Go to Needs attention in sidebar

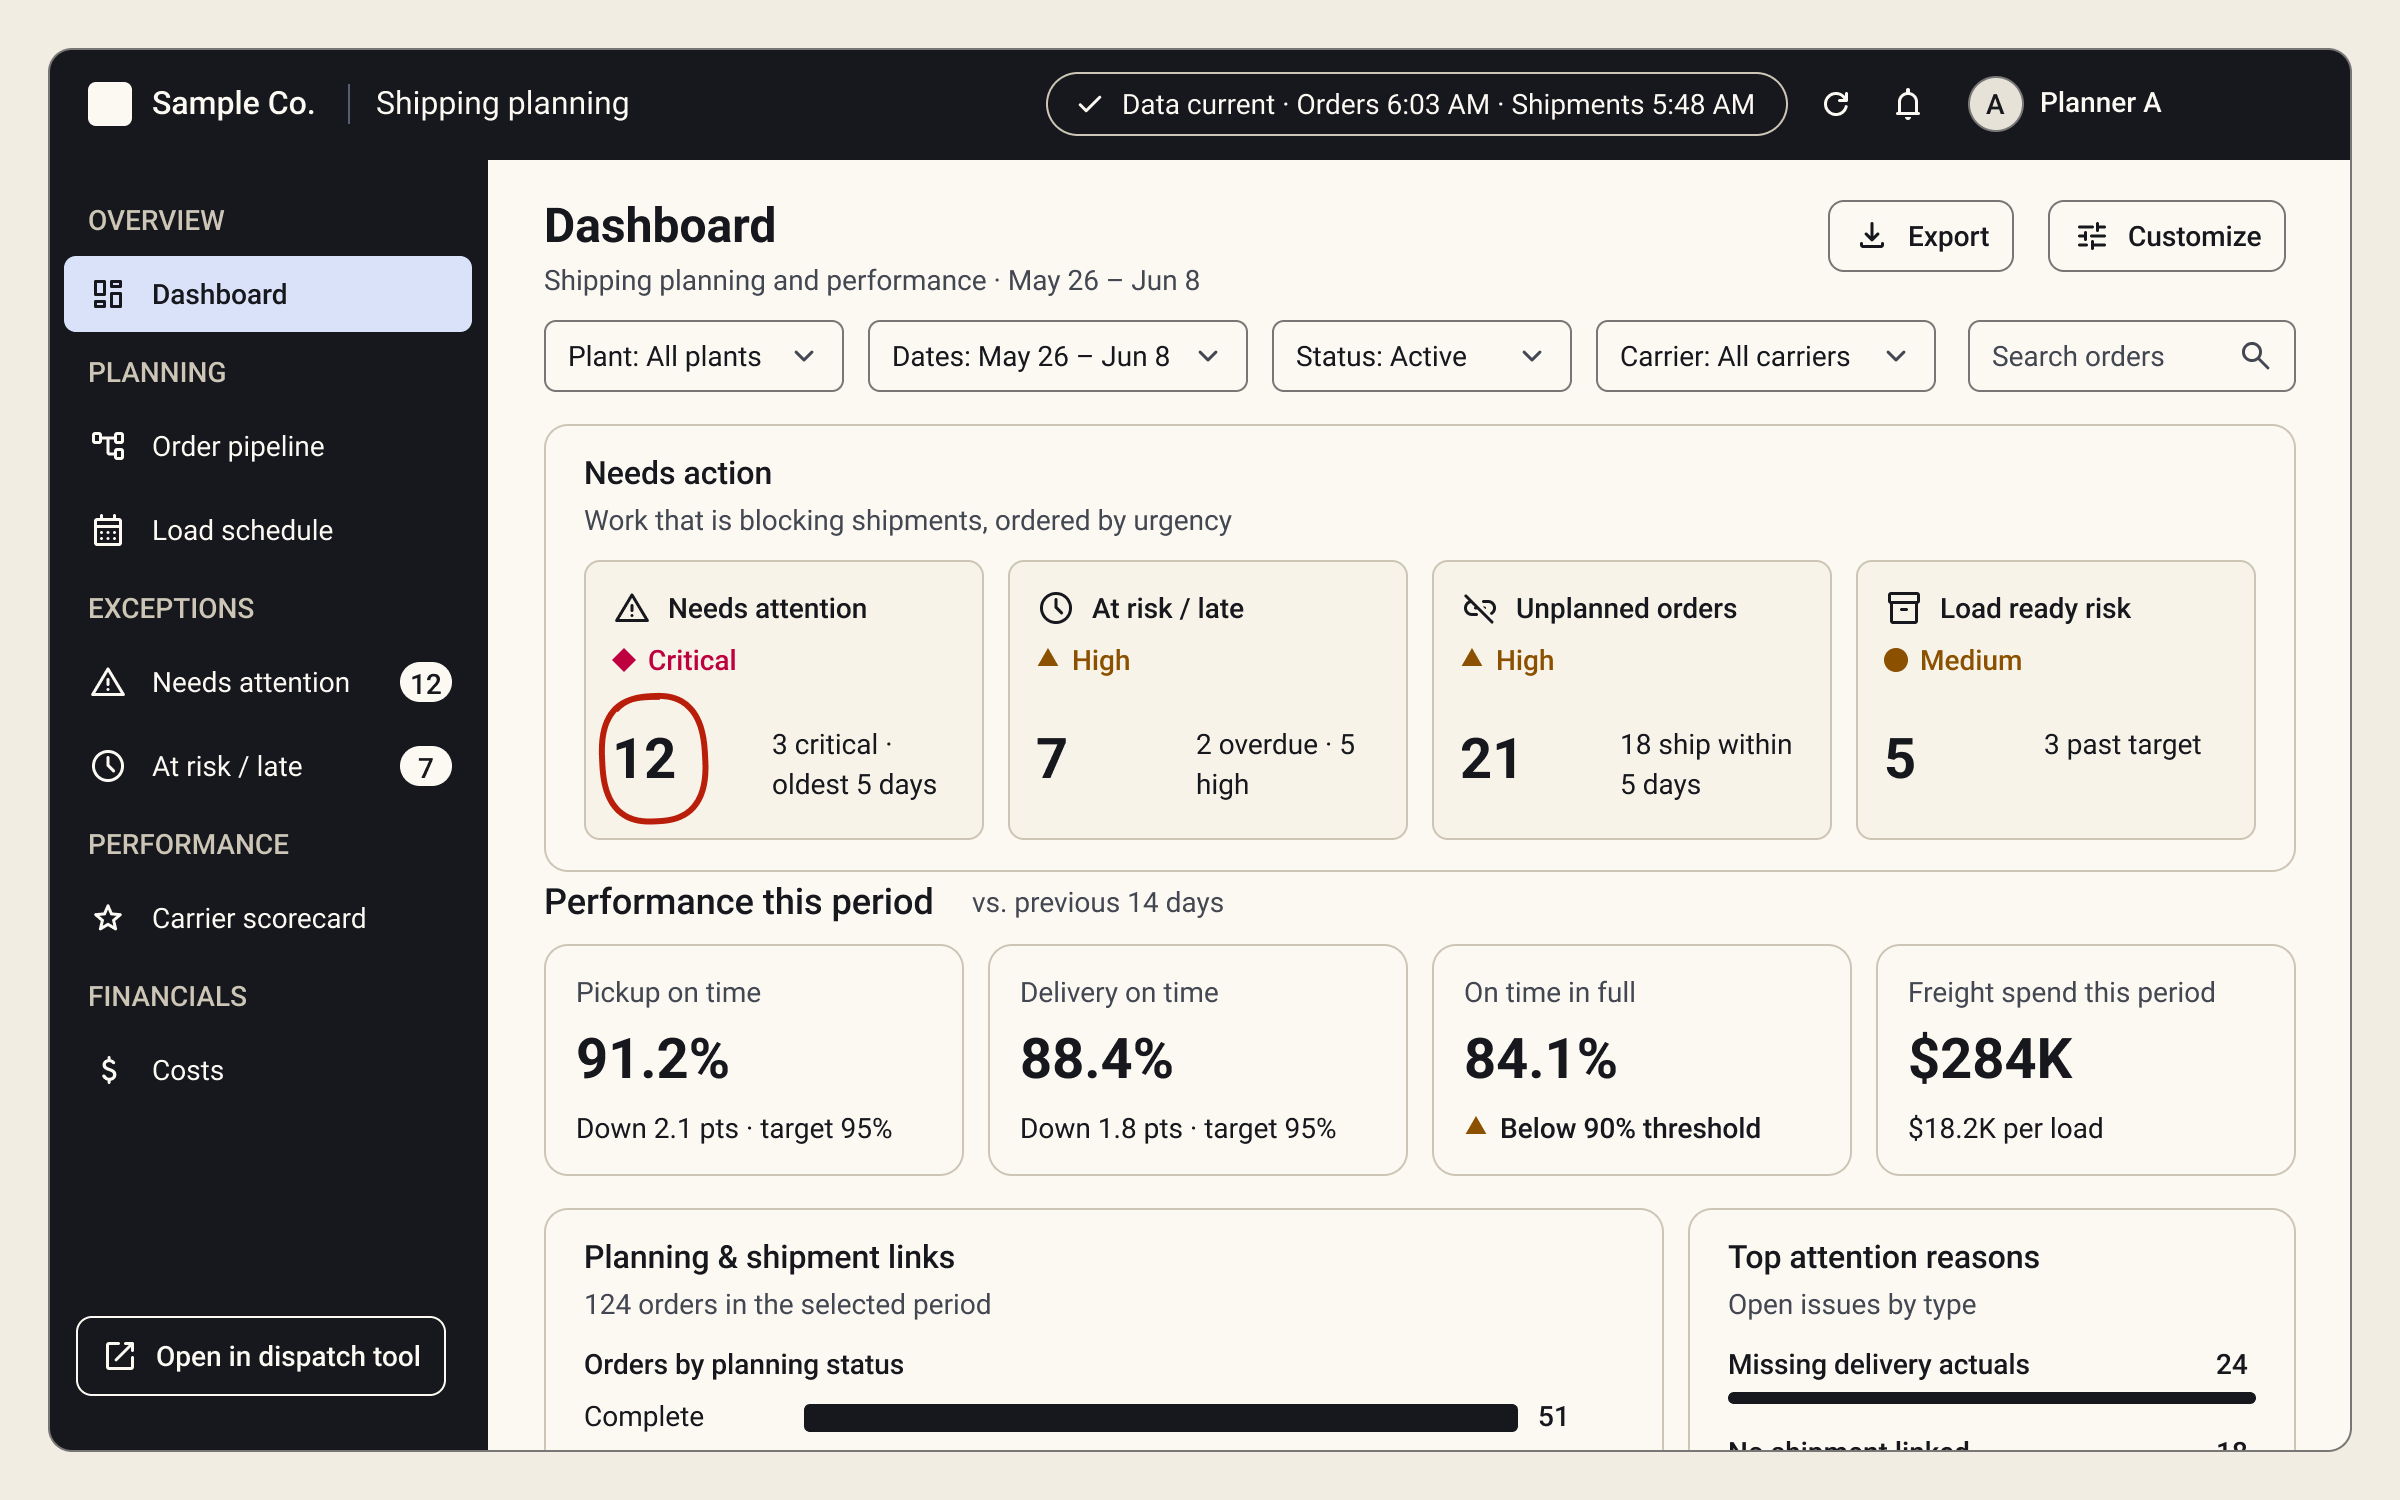click(x=268, y=682)
